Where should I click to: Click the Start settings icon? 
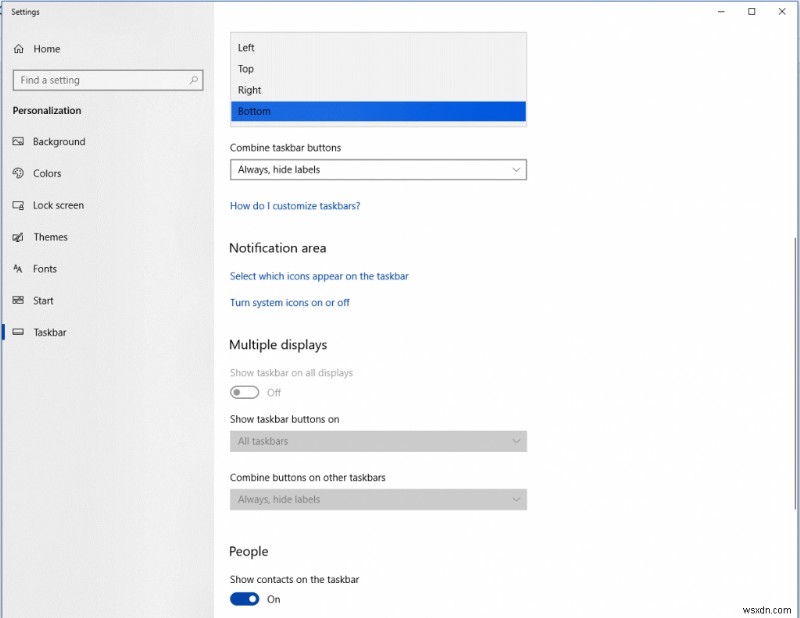[18, 300]
